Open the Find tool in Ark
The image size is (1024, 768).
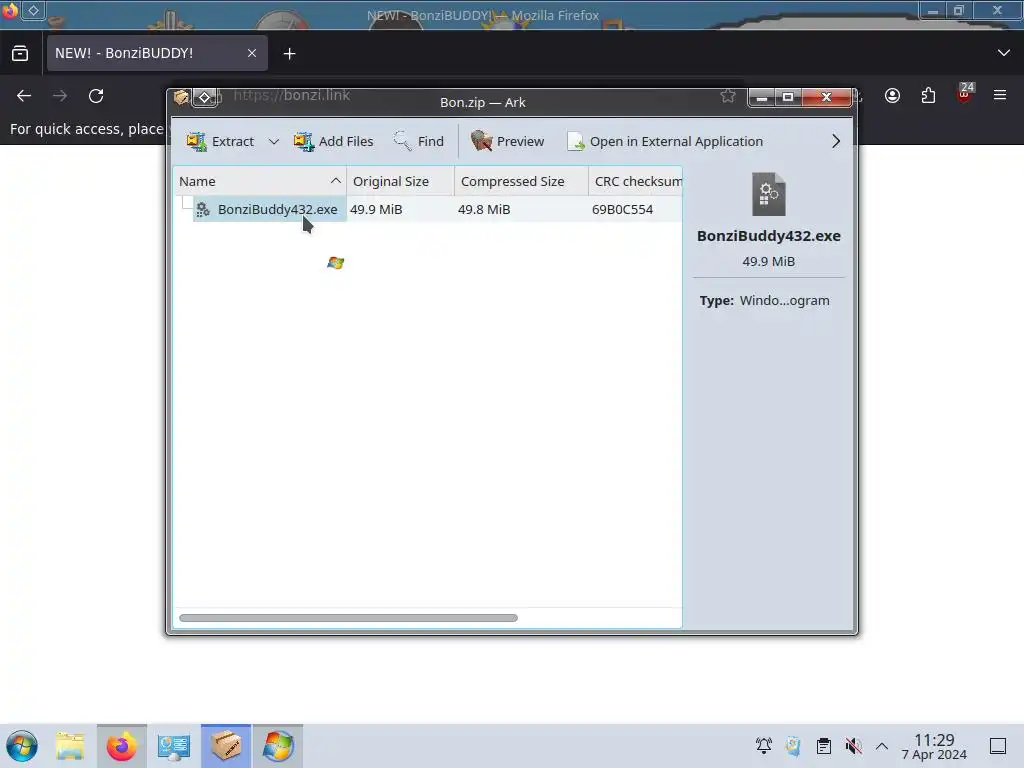tap(419, 141)
